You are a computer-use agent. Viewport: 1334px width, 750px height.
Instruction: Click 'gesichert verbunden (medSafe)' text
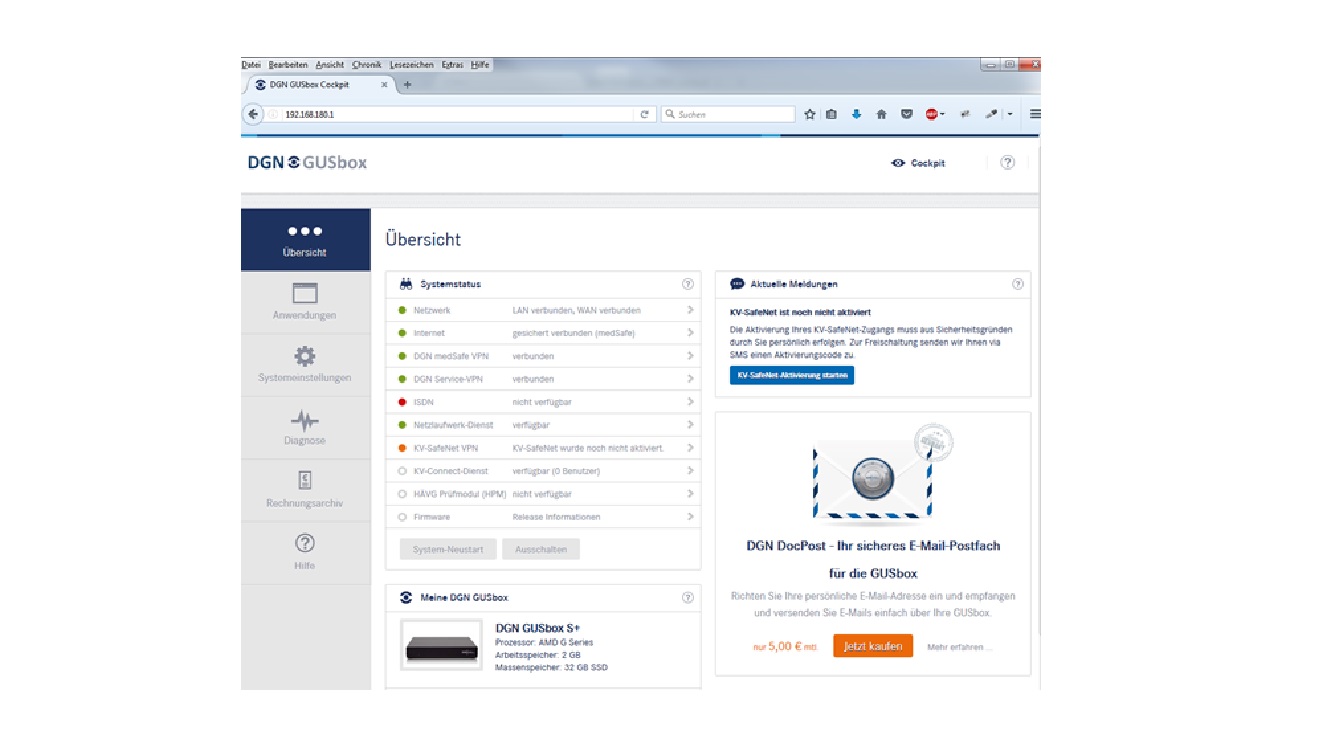point(573,333)
